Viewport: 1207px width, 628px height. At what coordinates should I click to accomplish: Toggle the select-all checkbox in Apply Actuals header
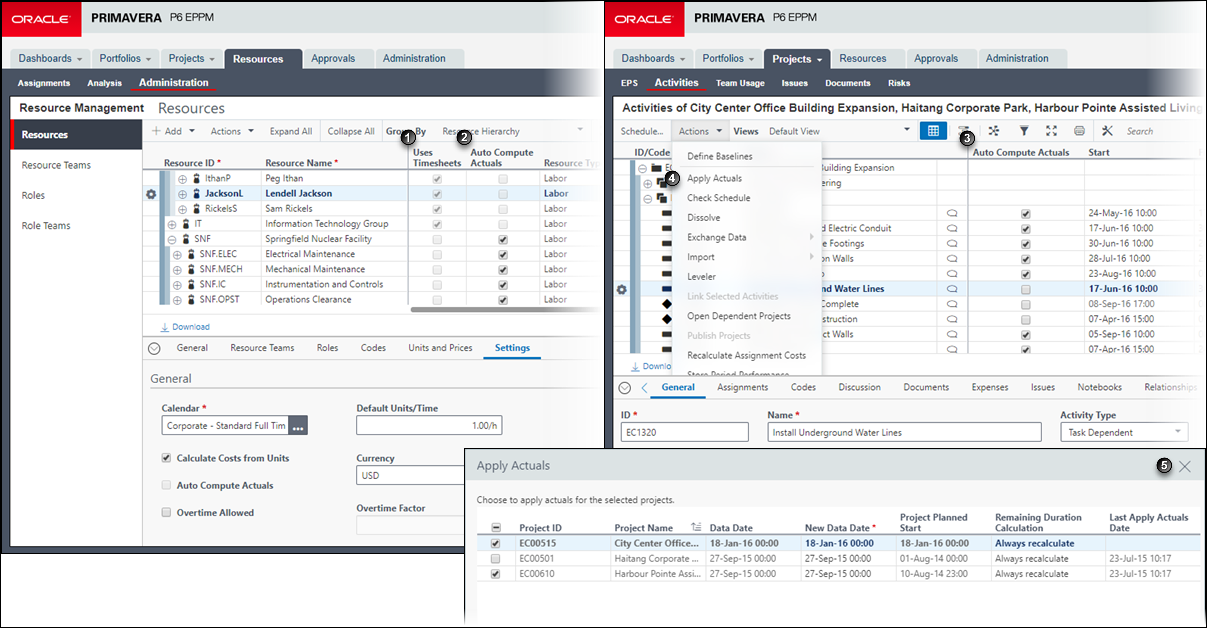[x=495, y=528]
